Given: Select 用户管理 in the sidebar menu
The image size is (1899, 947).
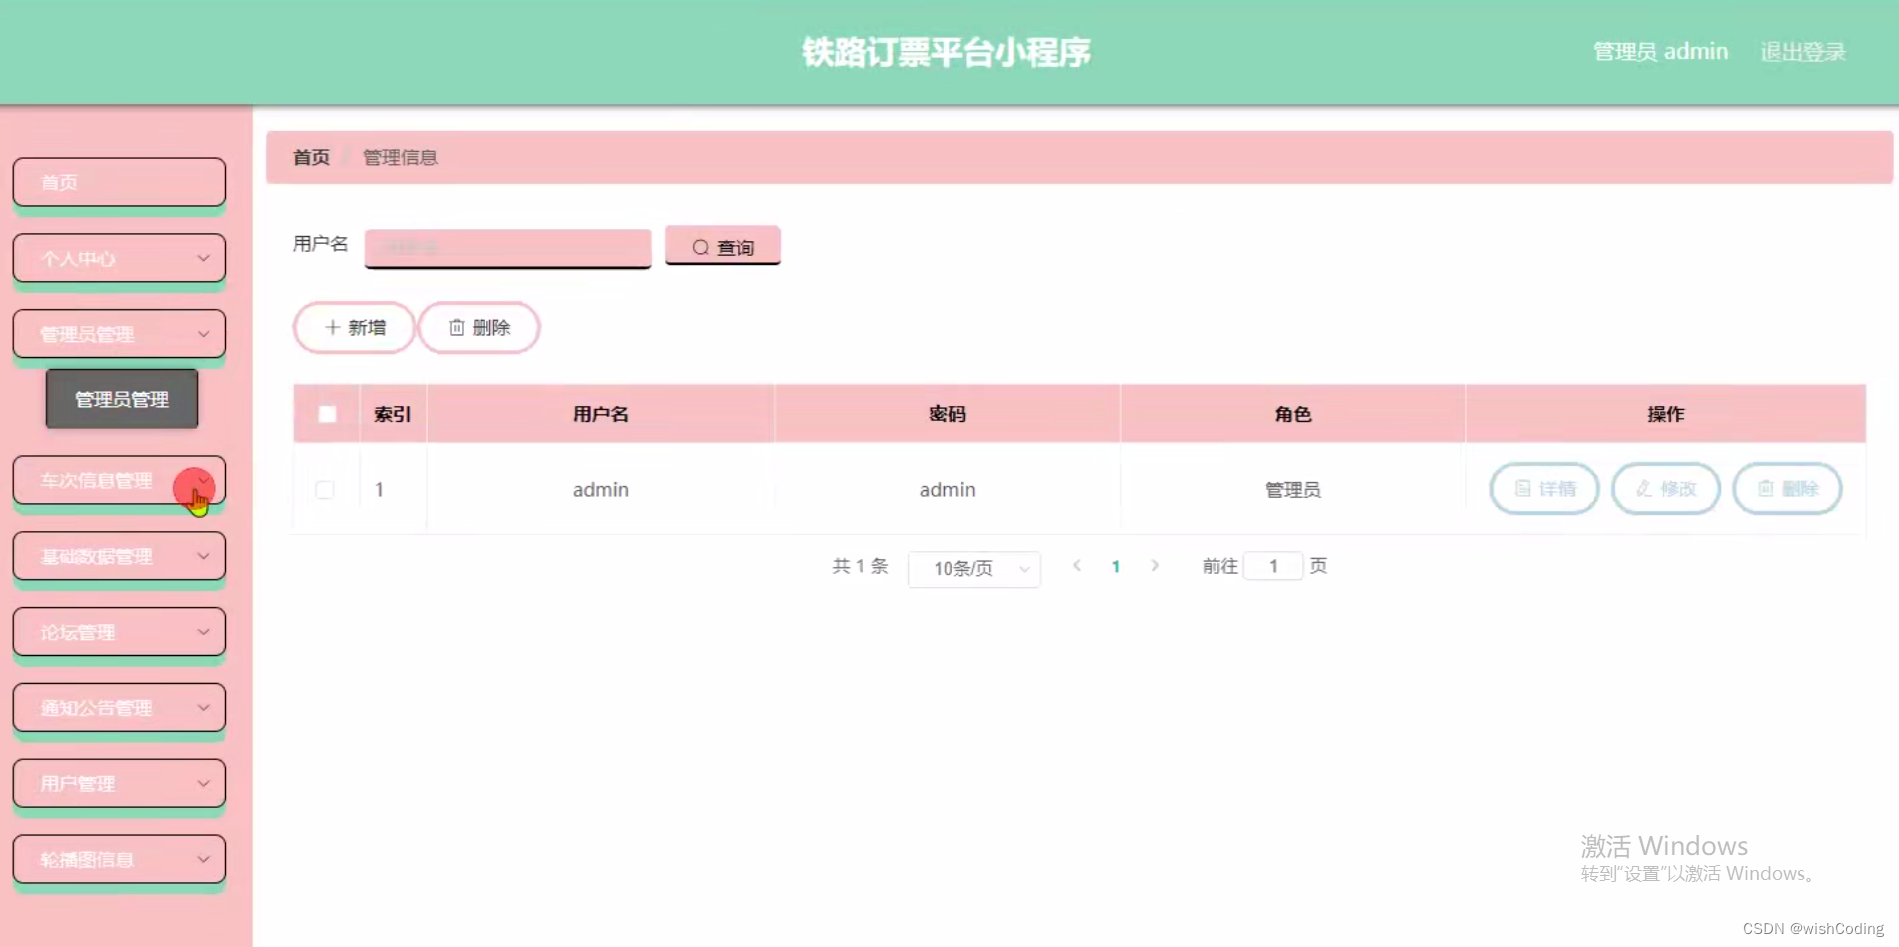Looking at the screenshot, I should coord(119,783).
